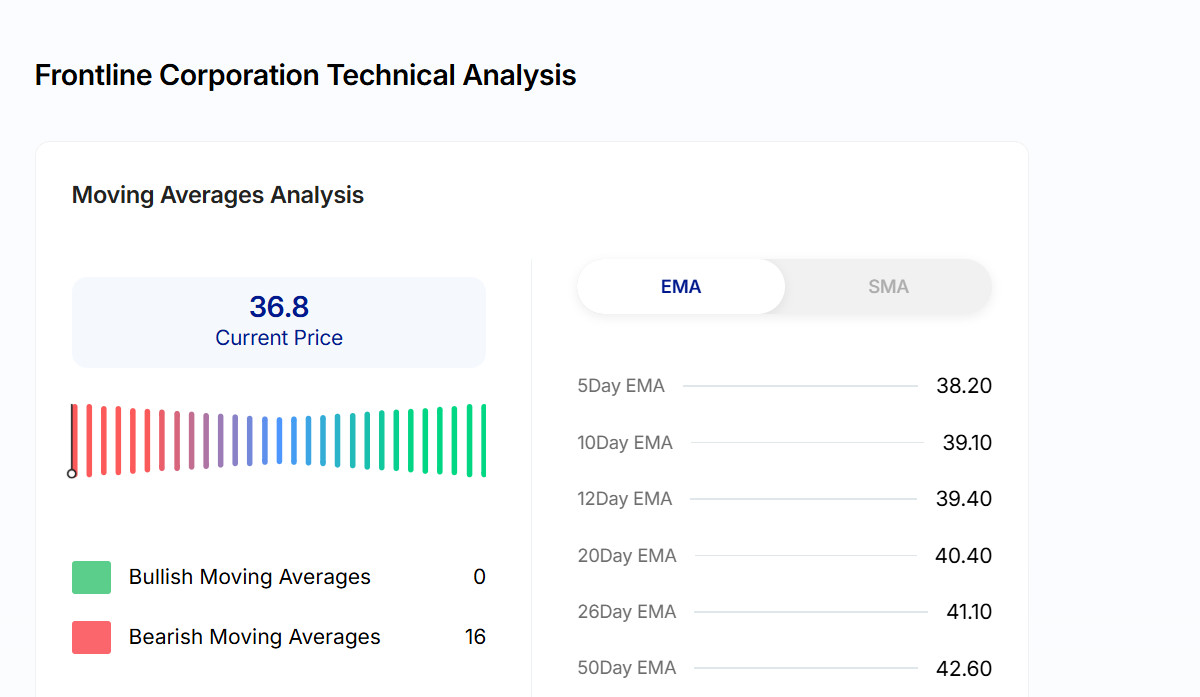Viewport: 1200px width, 697px height.
Task: Click the rightmost green bar of the gauge
Action: pos(484,440)
